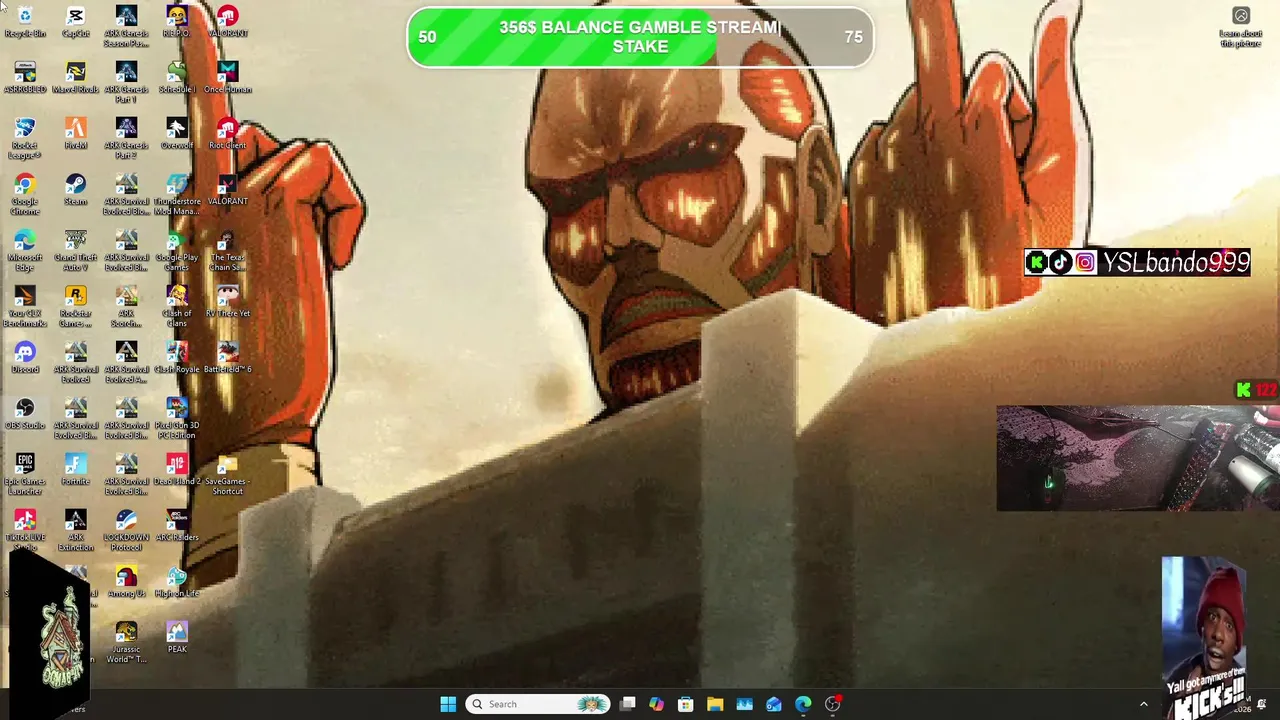Open ARK Extinction desktop shortcut
The height and width of the screenshot is (720, 1280).
(76, 531)
